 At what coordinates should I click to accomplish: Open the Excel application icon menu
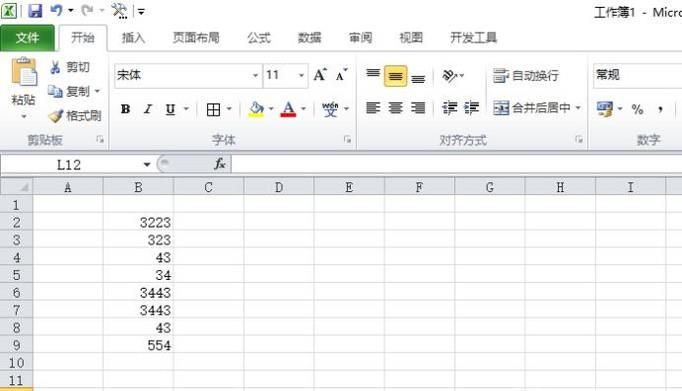9,10
